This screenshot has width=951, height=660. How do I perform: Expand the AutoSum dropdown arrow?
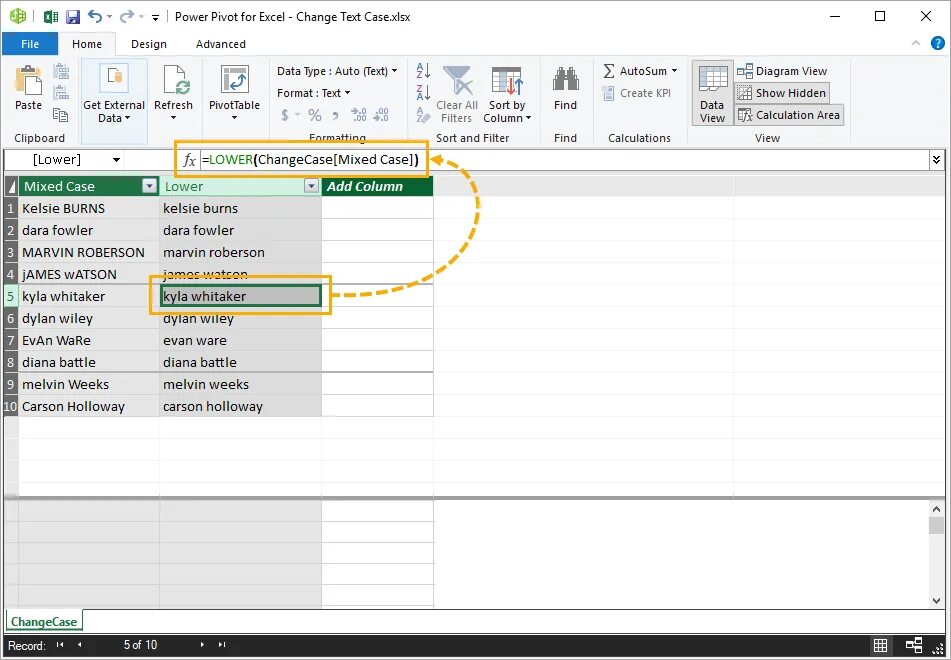674,71
